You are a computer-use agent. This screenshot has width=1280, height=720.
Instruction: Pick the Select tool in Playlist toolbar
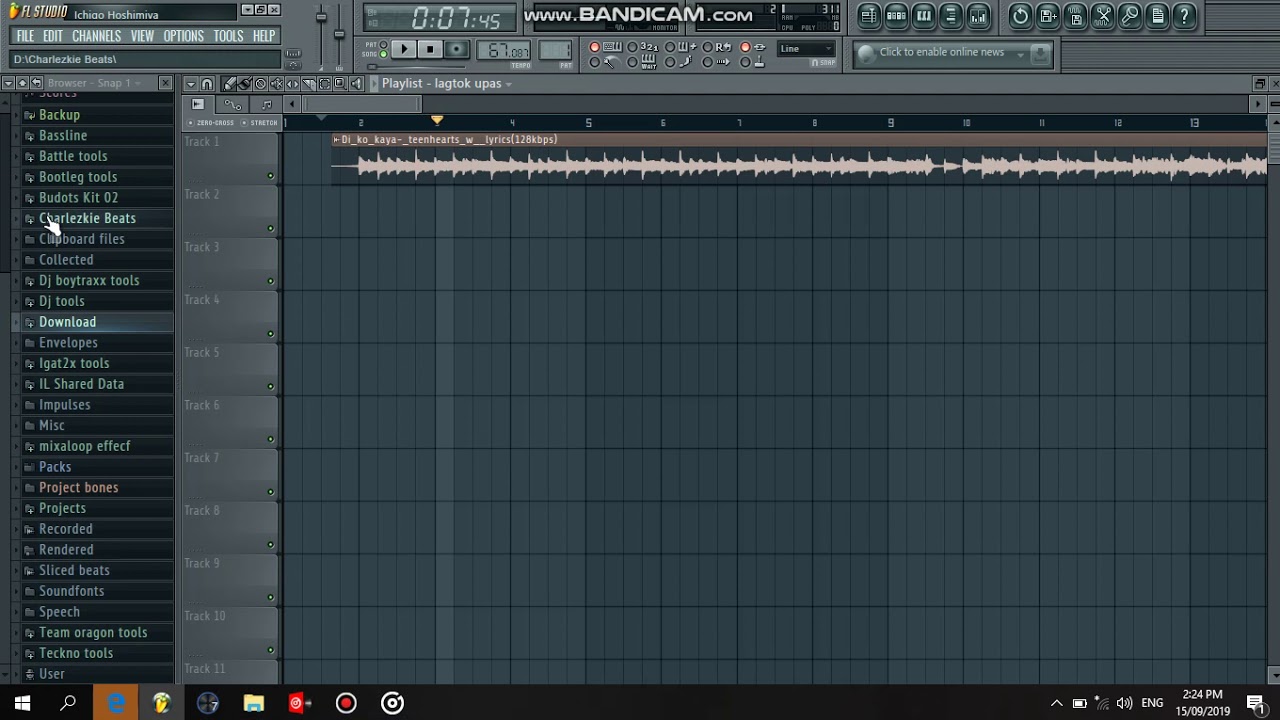pyautogui.click(x=324, y=83)
